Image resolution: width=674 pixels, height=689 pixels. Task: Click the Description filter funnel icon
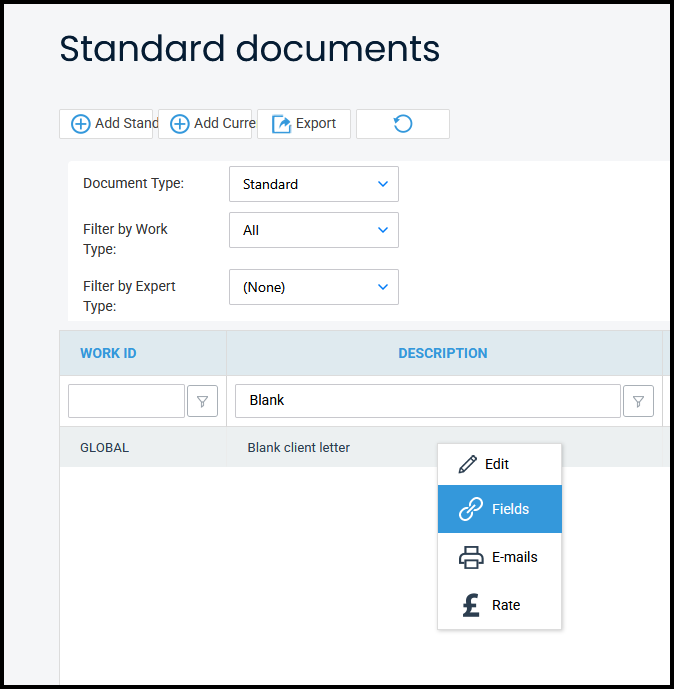pyautogui.click(x=639, y=401)
